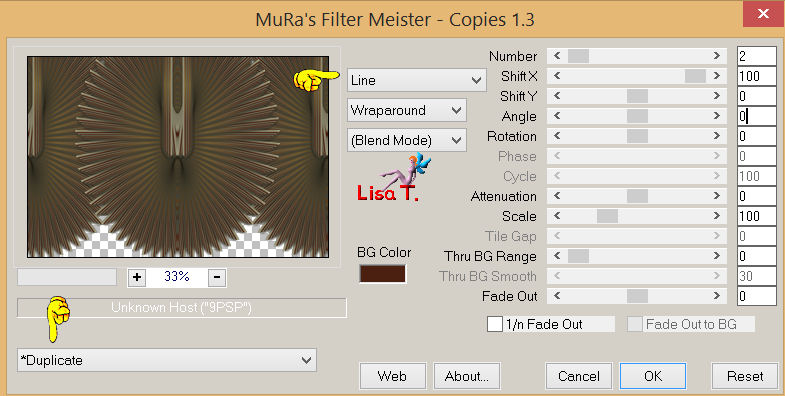The image size is (785, 396).
Task: Open the About... dialog
Action: (467, 376)
